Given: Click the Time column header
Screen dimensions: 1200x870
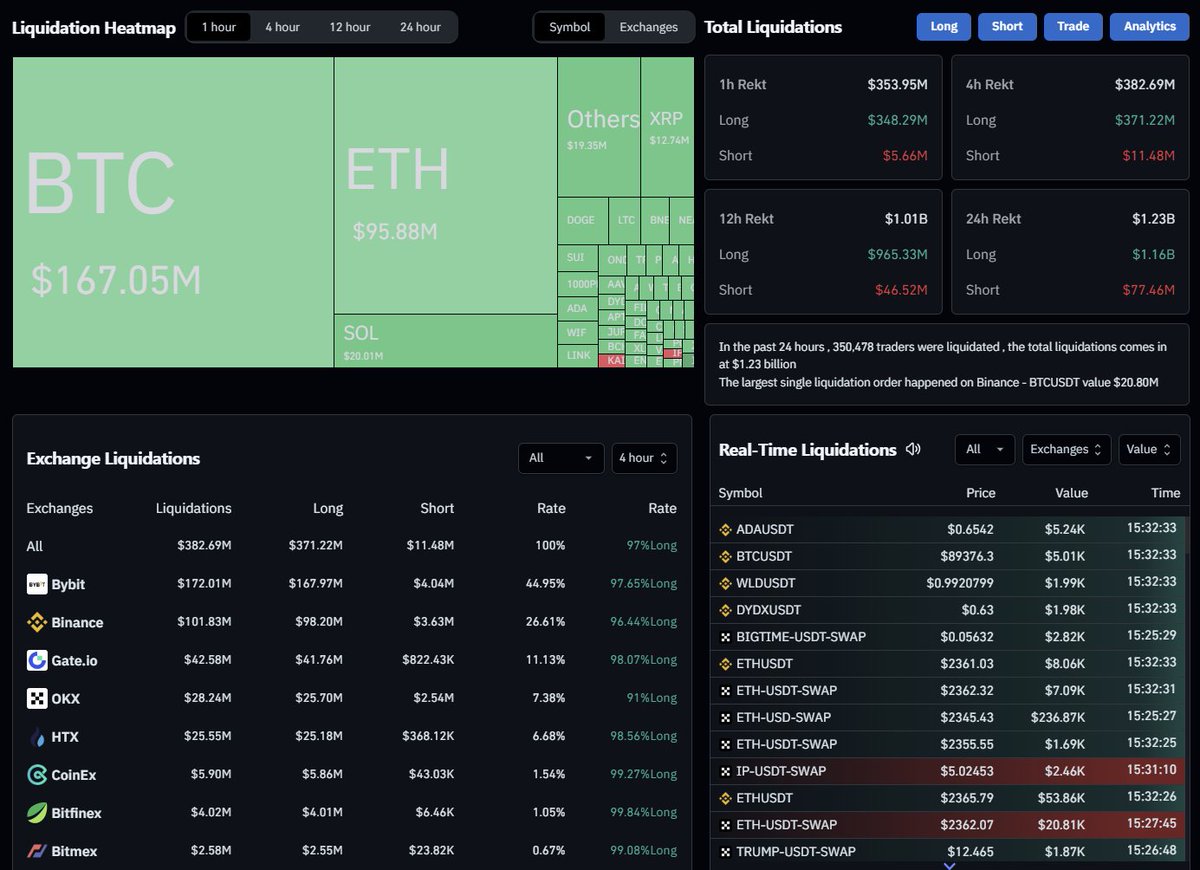Looking at the screenshot, I should (1166, 493).
